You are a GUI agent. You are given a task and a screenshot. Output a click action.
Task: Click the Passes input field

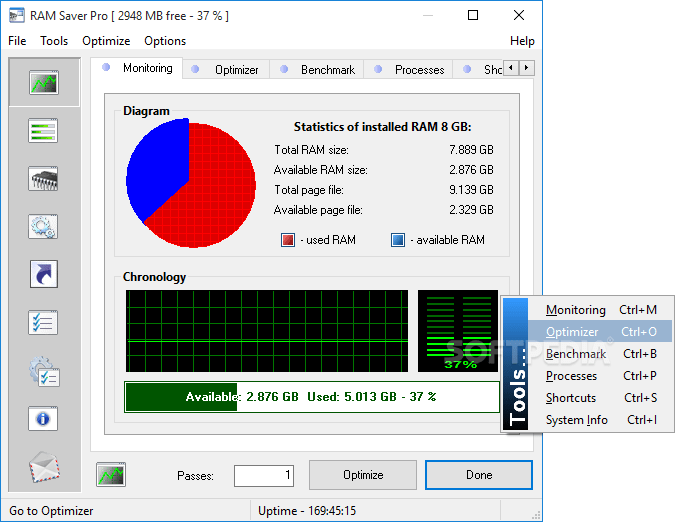tap(264, 476)
